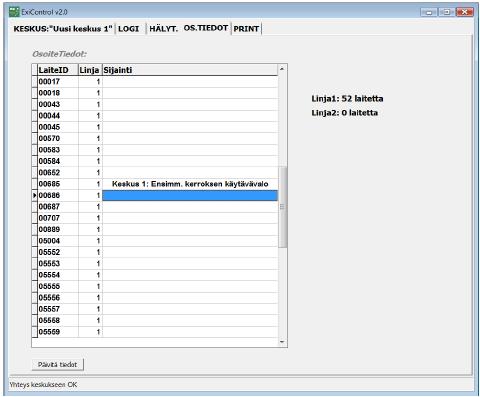Select device ID 00707 cell
480x397 pixels.
tap(58, 218)
